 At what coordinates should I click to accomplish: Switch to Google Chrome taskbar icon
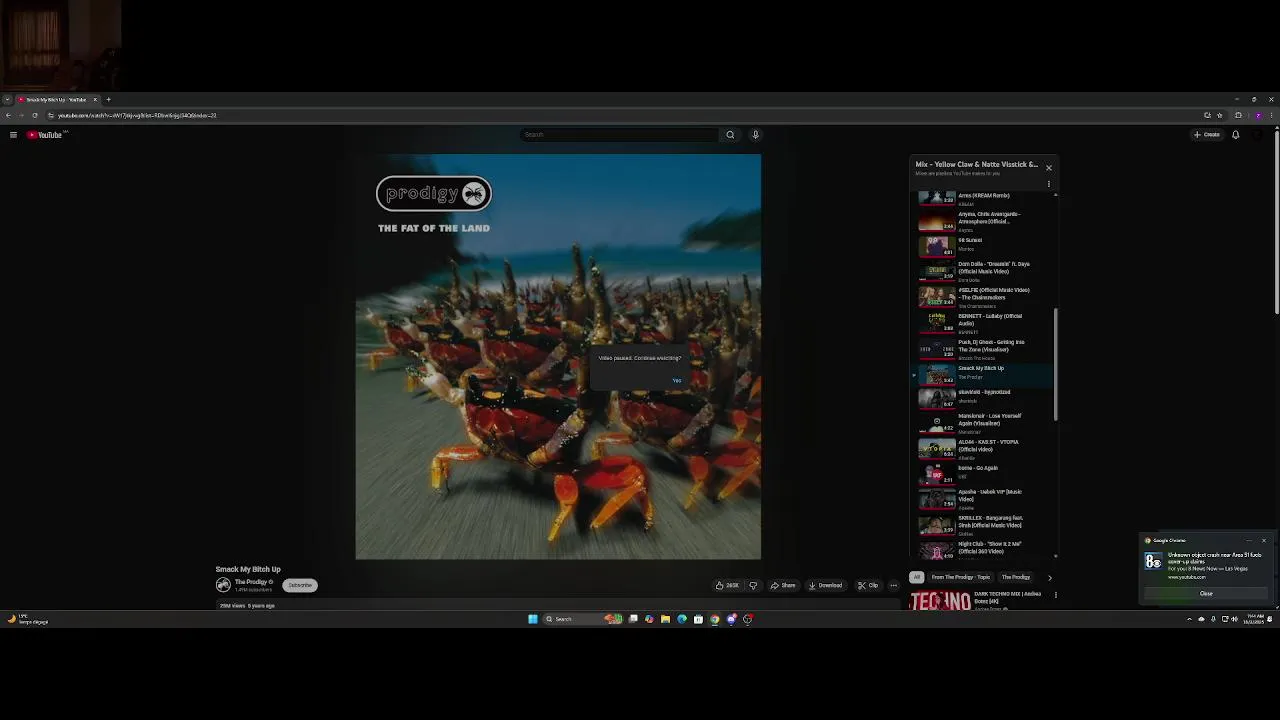tap(715, 619)
